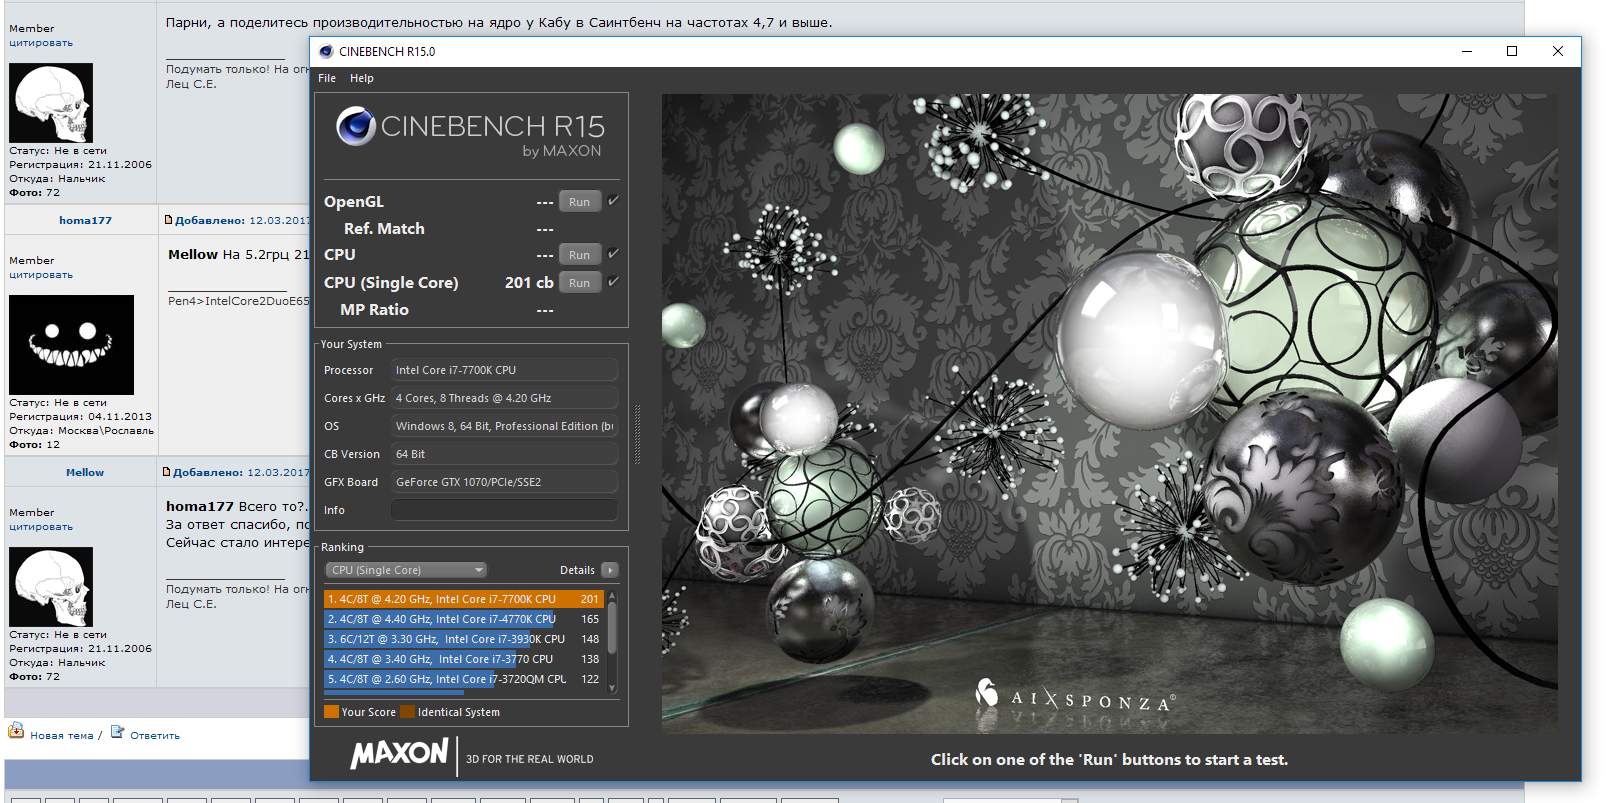Click the Cores x GHz value field
Screen dimensions: 1619x803
click(x=504, y=398)
